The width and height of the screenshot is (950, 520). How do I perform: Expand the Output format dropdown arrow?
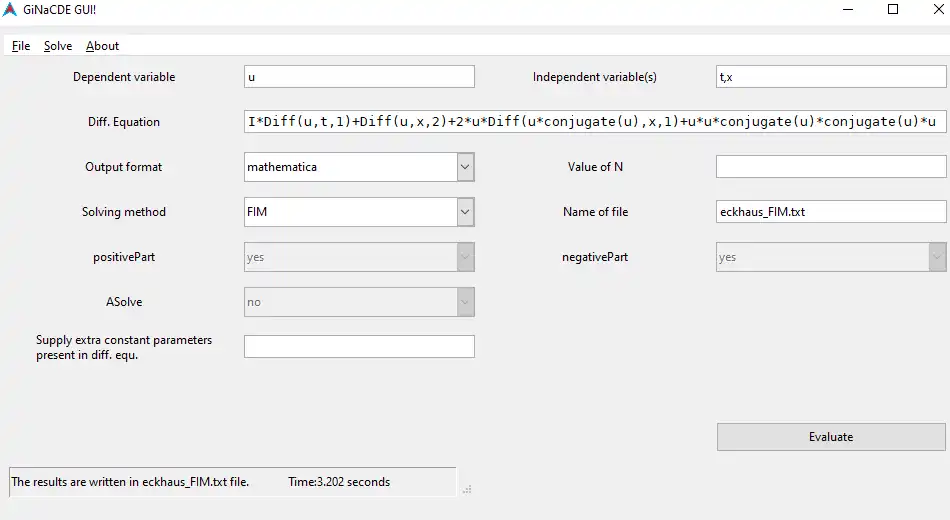tap(465, 167)
